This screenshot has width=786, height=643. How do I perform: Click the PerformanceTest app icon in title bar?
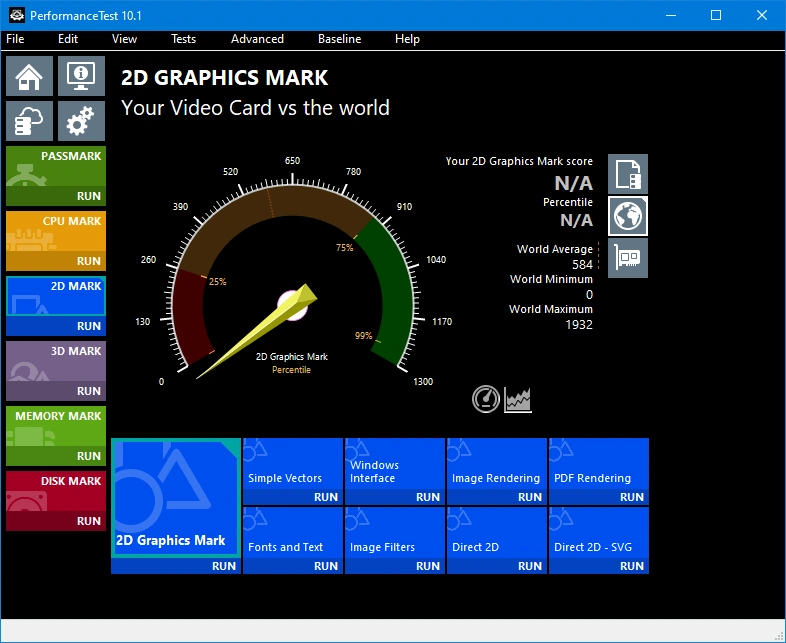(x=17, y=16)
